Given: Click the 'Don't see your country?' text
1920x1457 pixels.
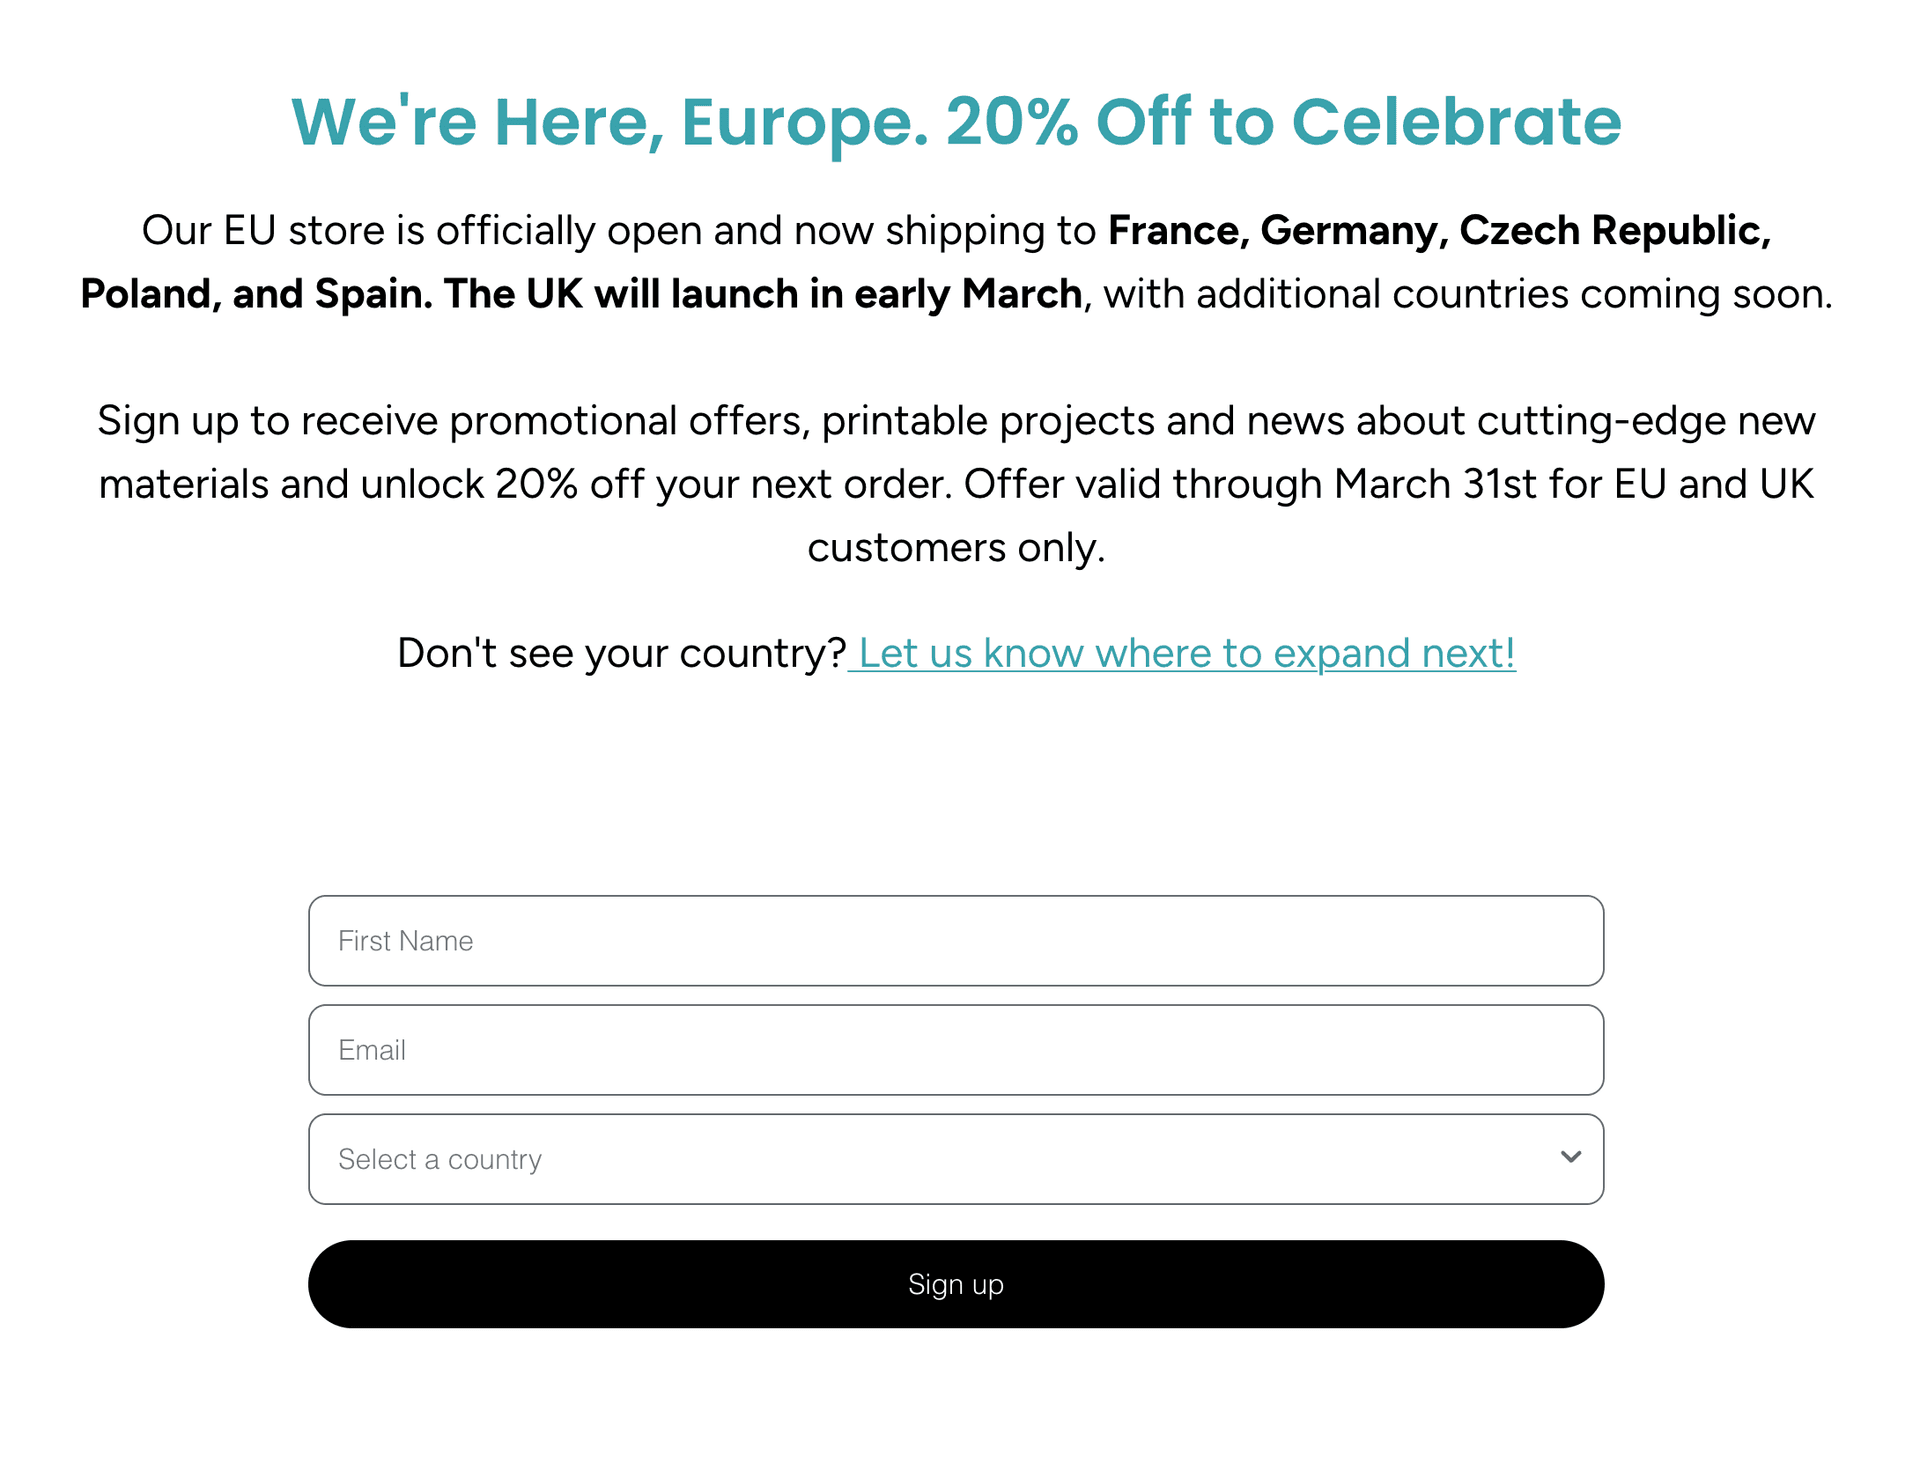Looking at the screenshot, I should 621,653.
